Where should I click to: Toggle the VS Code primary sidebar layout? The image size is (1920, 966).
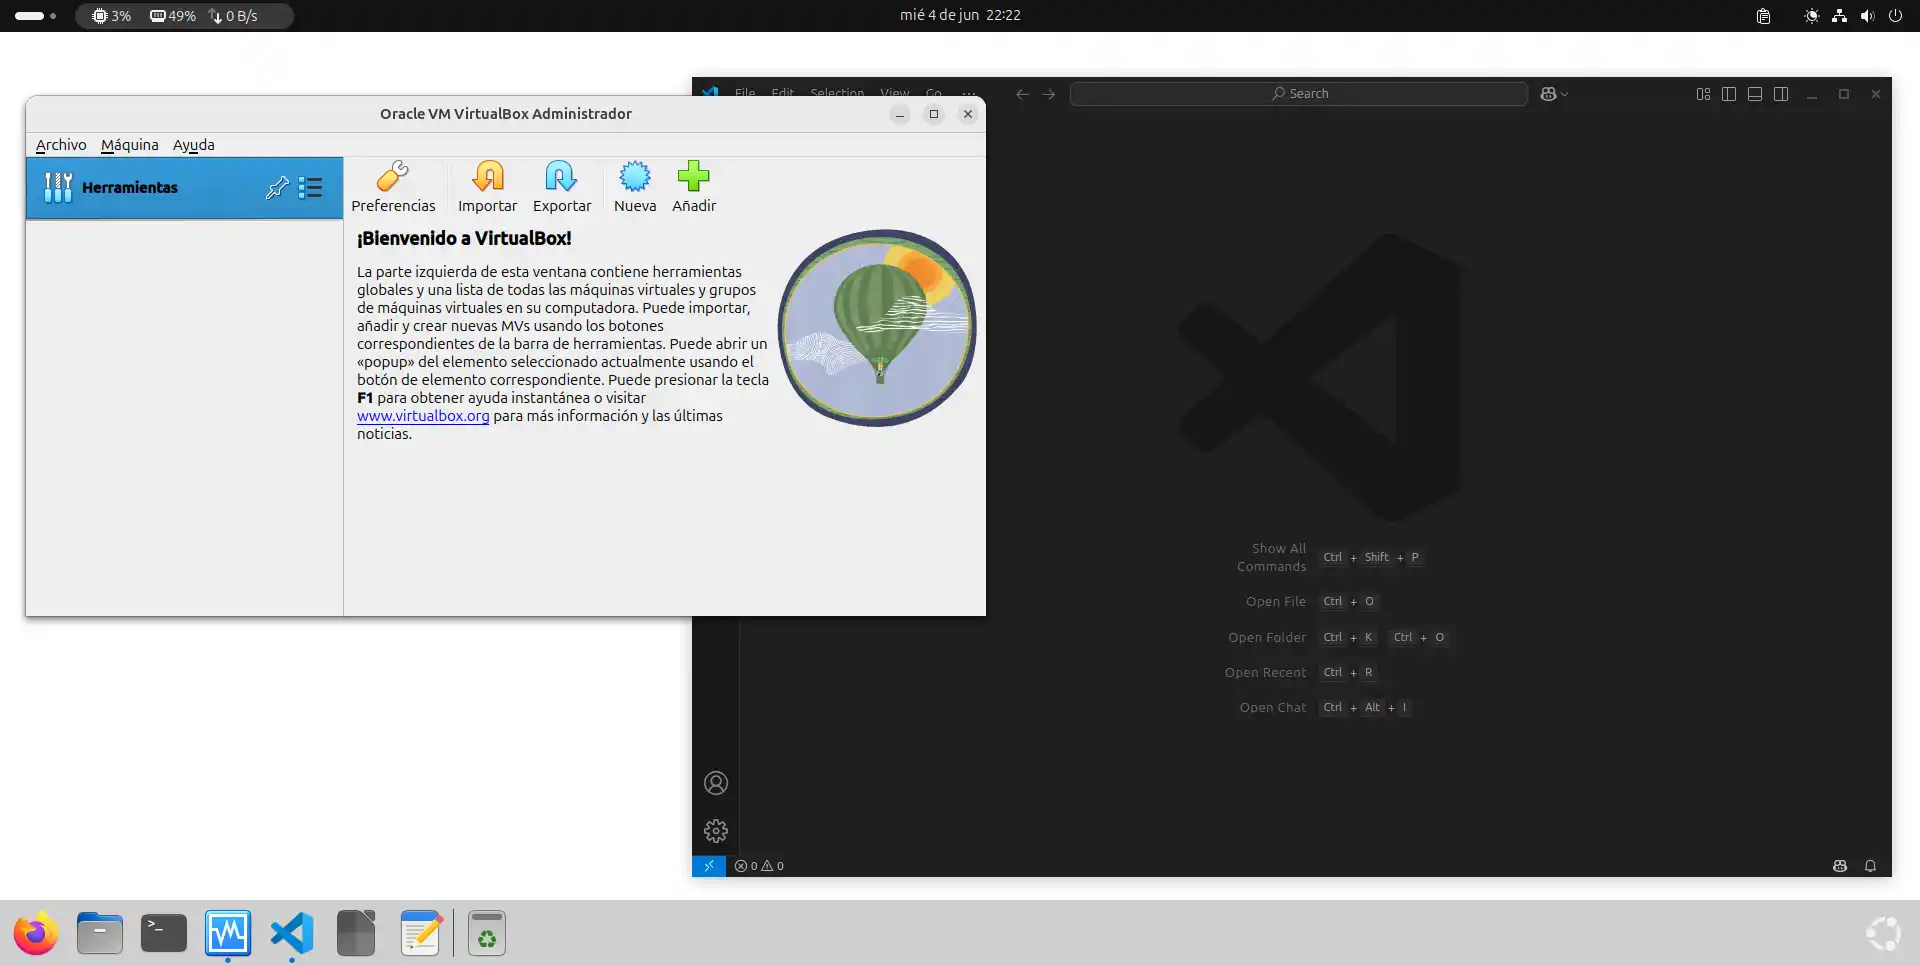1729,93
